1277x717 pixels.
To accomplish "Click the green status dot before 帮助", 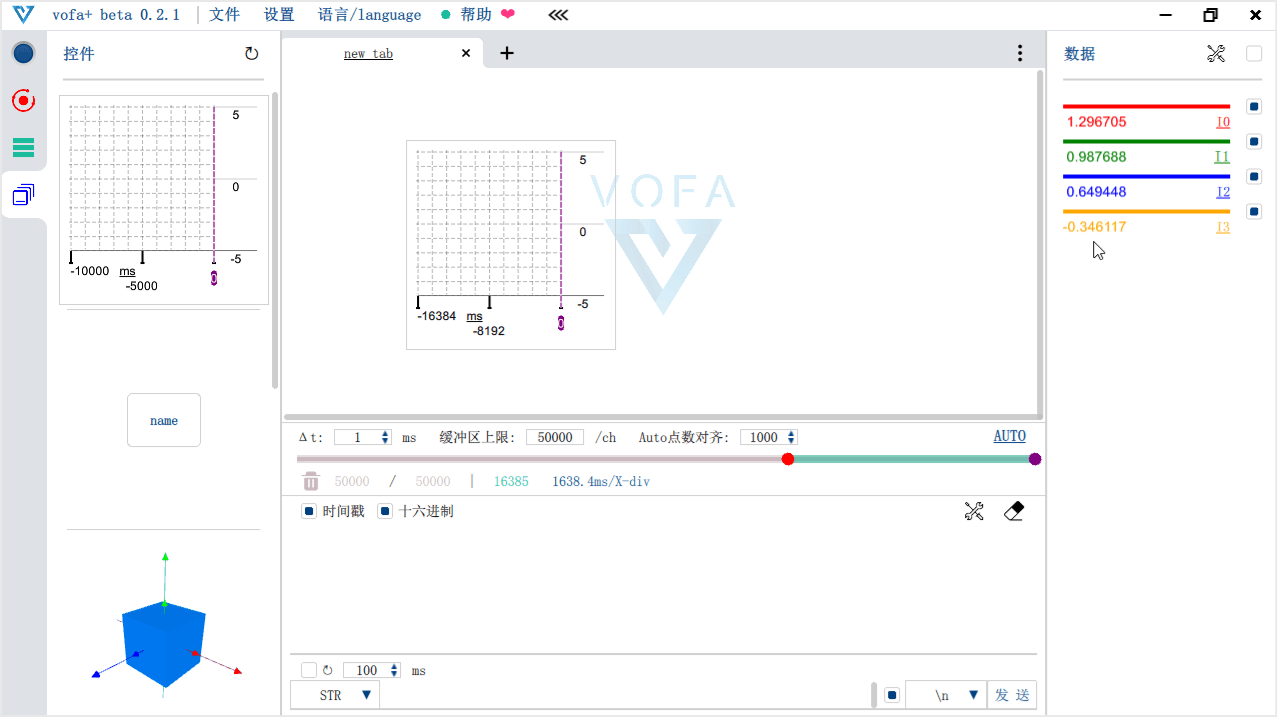I will (445, 15).
